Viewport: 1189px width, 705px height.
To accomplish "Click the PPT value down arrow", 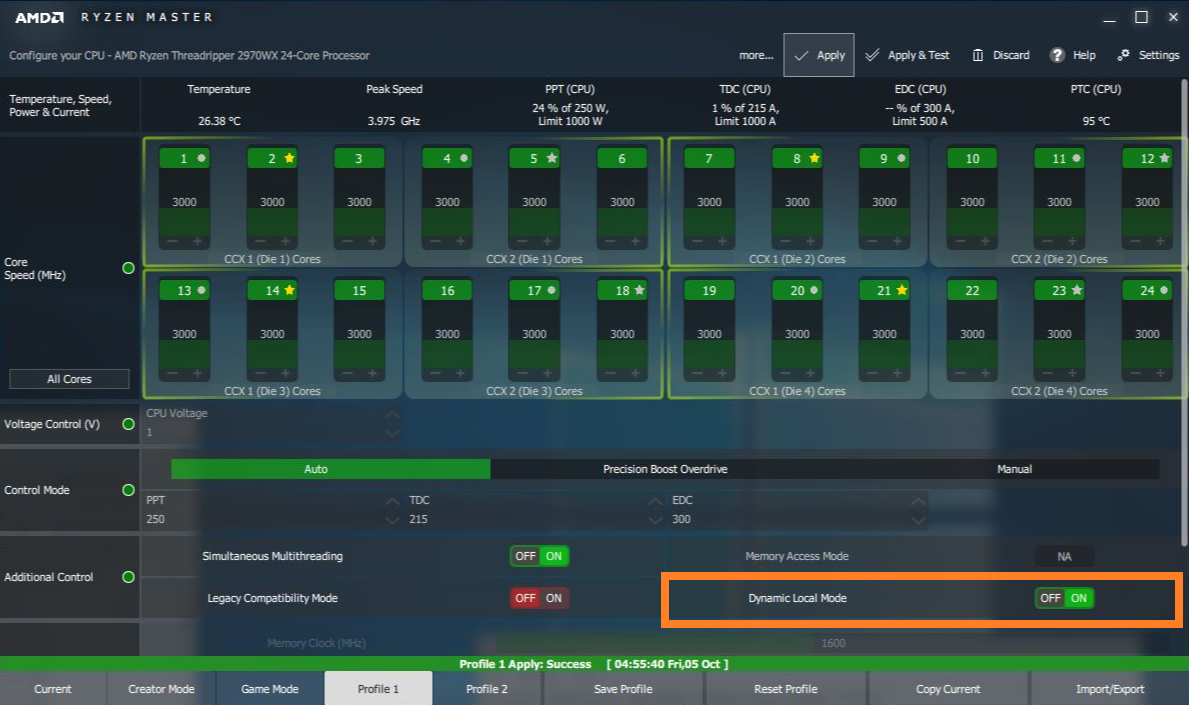I will tap(392, 520).
